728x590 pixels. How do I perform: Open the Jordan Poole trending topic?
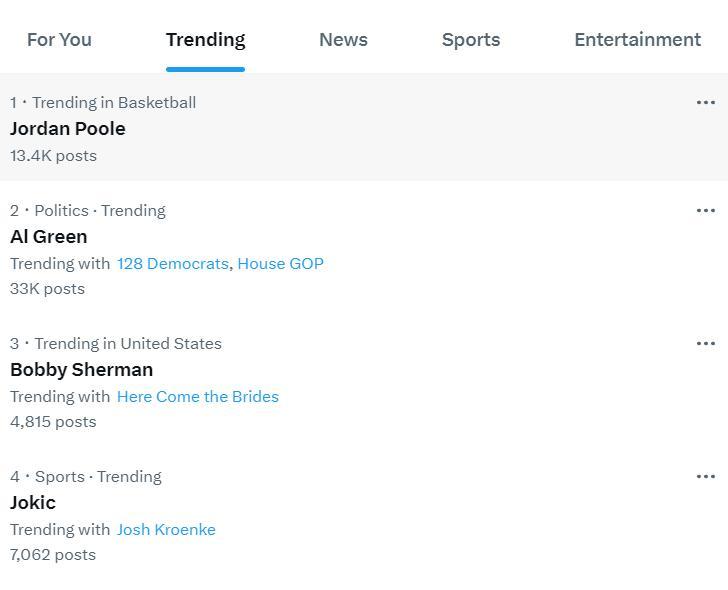(x=68, y=129)
